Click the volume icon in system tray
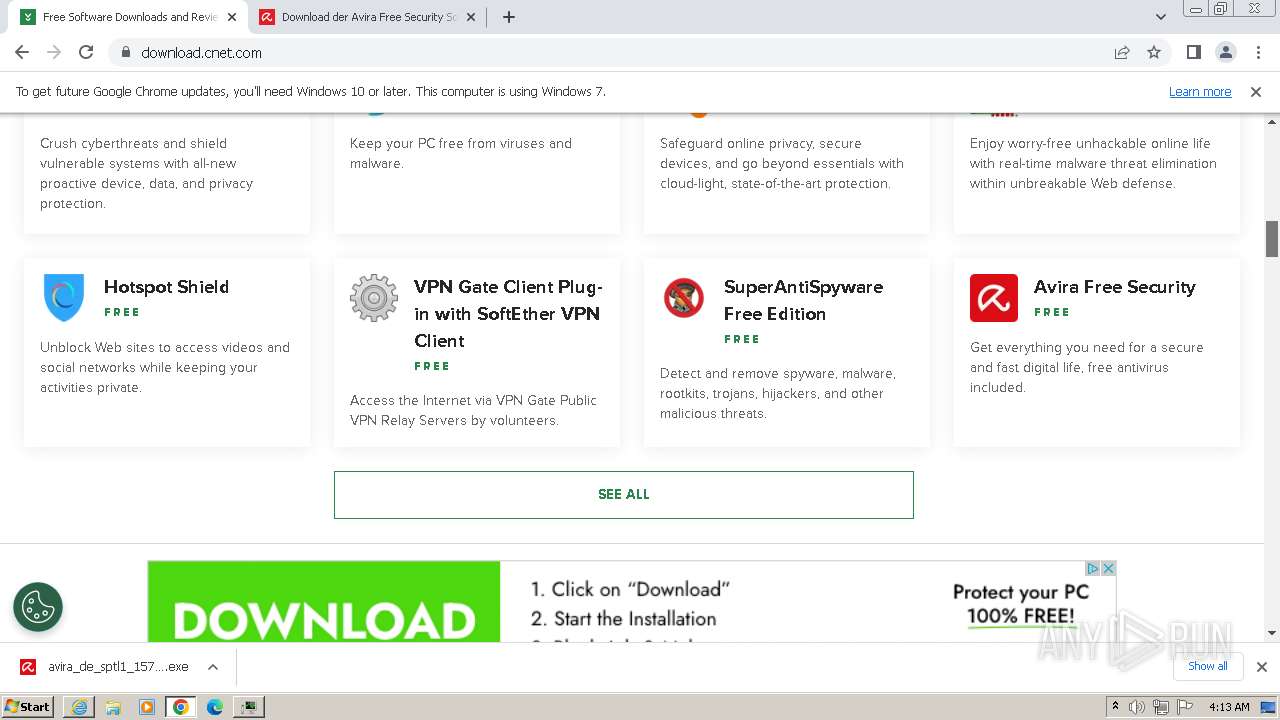1280x720 pixels. coord(1137,707)
